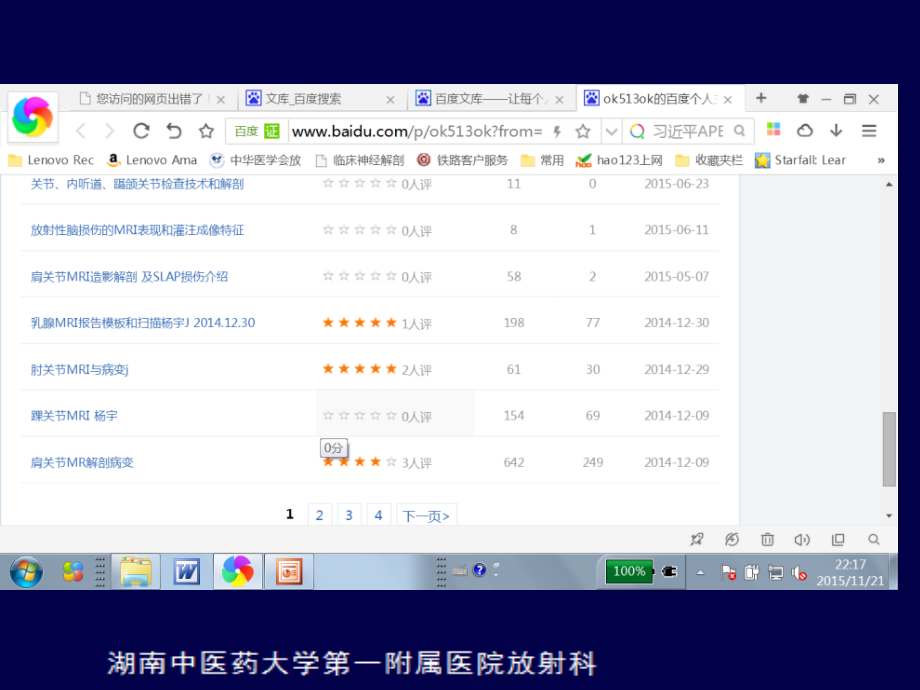Click the refresh icon next to address bar
This screenshot has width=920, height=690.
click(x=142, y=130)
